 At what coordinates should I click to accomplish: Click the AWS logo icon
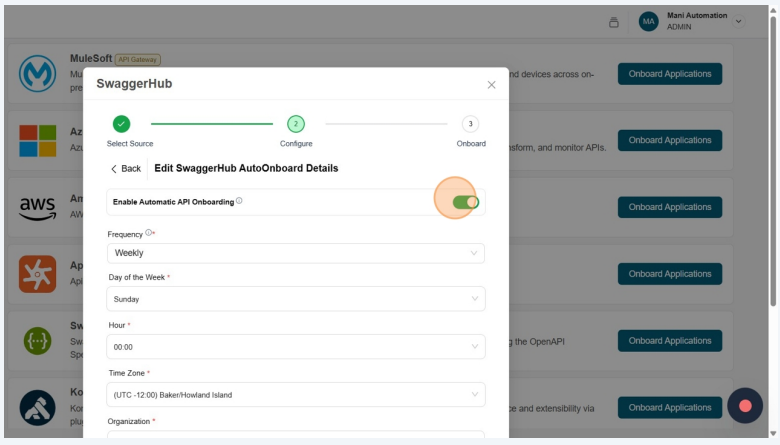(x=37, y=207)
